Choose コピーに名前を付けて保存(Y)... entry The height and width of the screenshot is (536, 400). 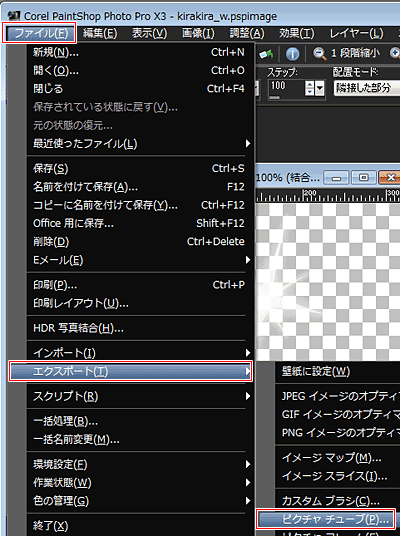click(x=139, y=205)
